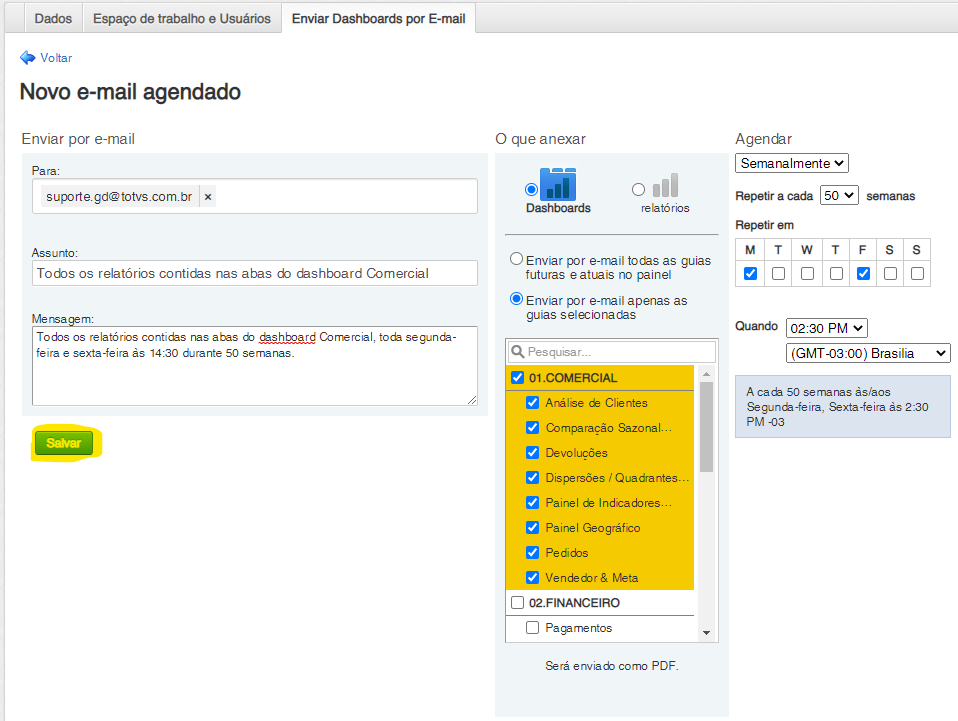Click the gray relatórios chart icon

click(665, 185)
